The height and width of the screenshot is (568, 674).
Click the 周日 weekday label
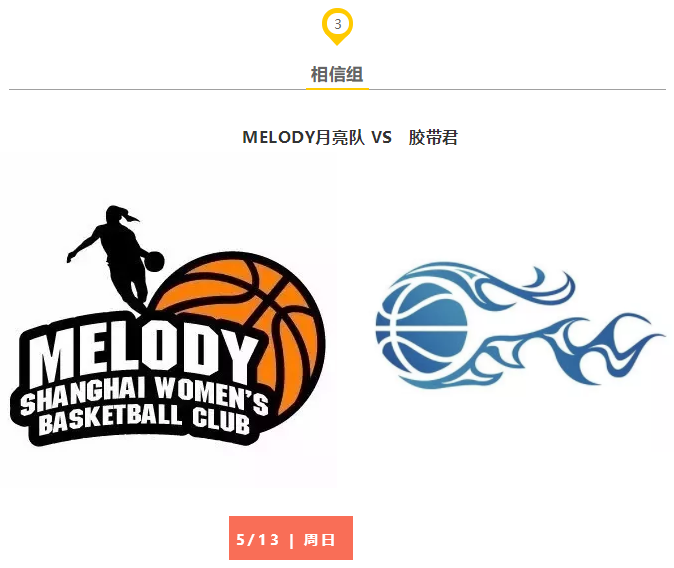pyautogui.click(x=319, y=540)
